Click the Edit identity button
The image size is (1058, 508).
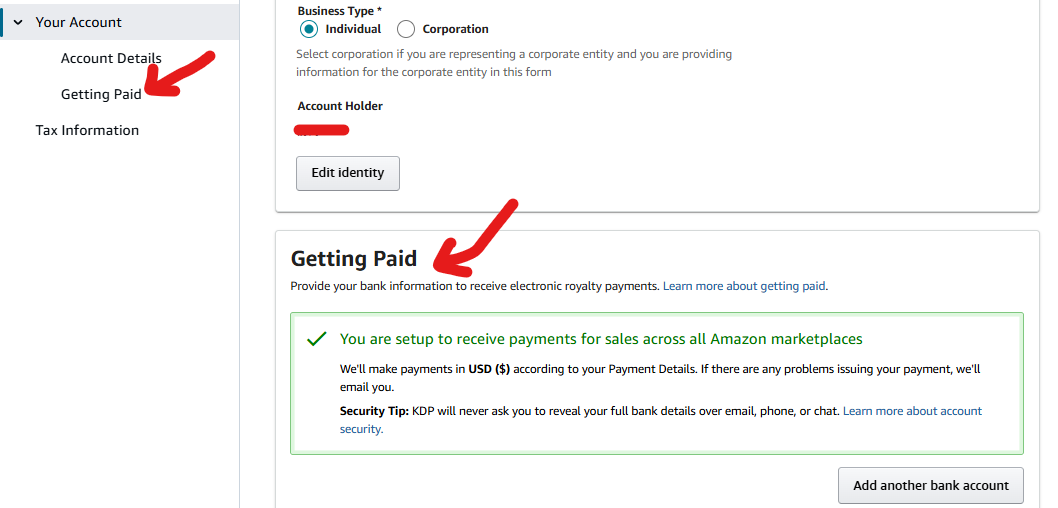click(347, 173)
